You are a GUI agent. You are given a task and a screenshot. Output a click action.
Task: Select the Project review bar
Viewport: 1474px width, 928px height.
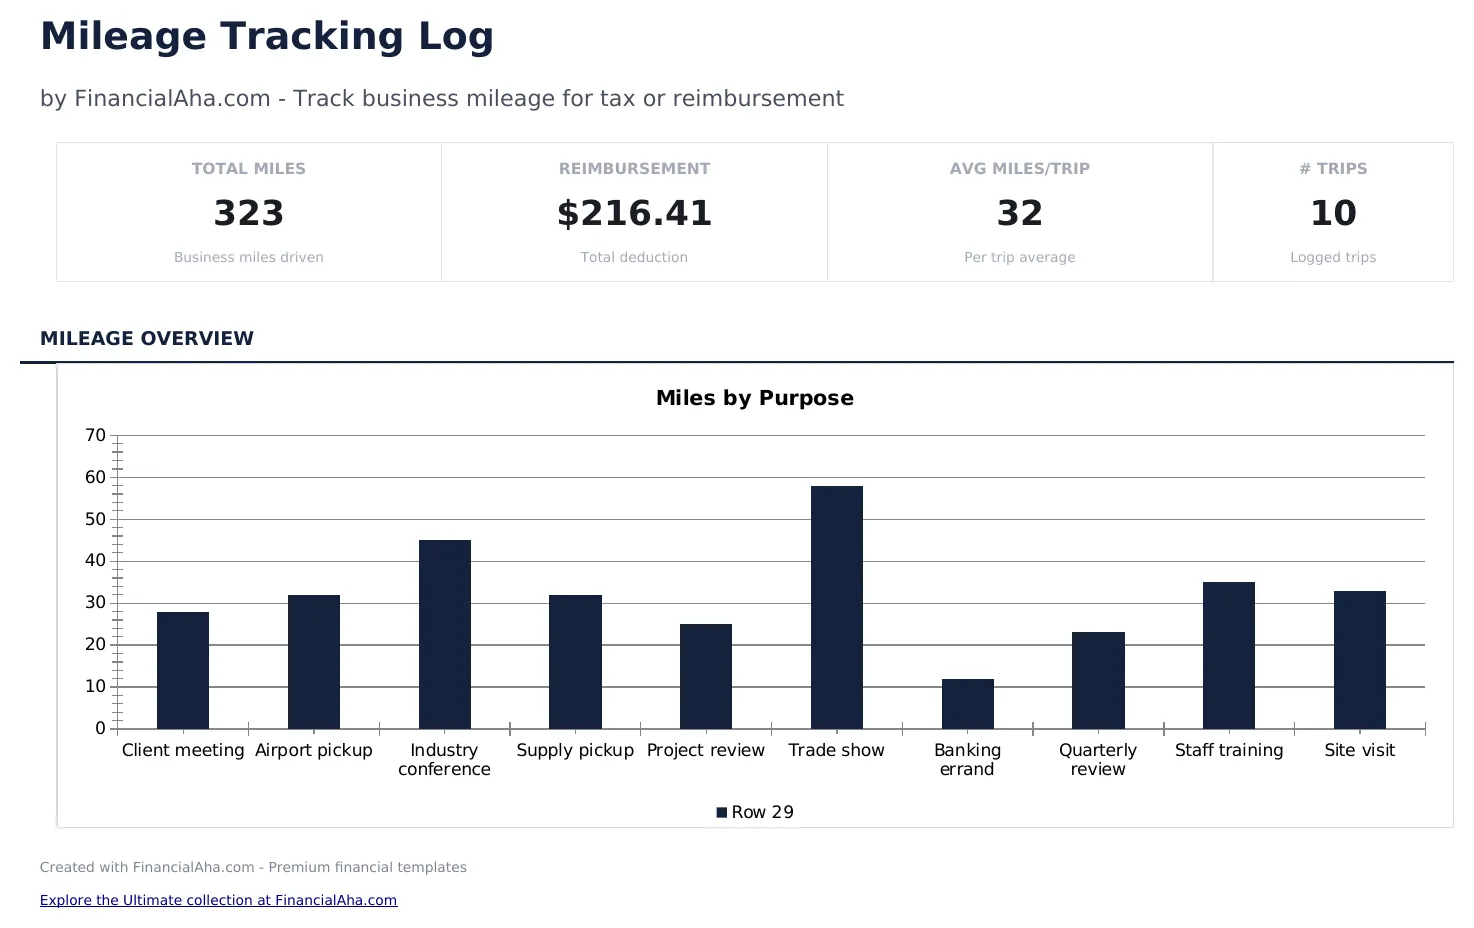705,675
